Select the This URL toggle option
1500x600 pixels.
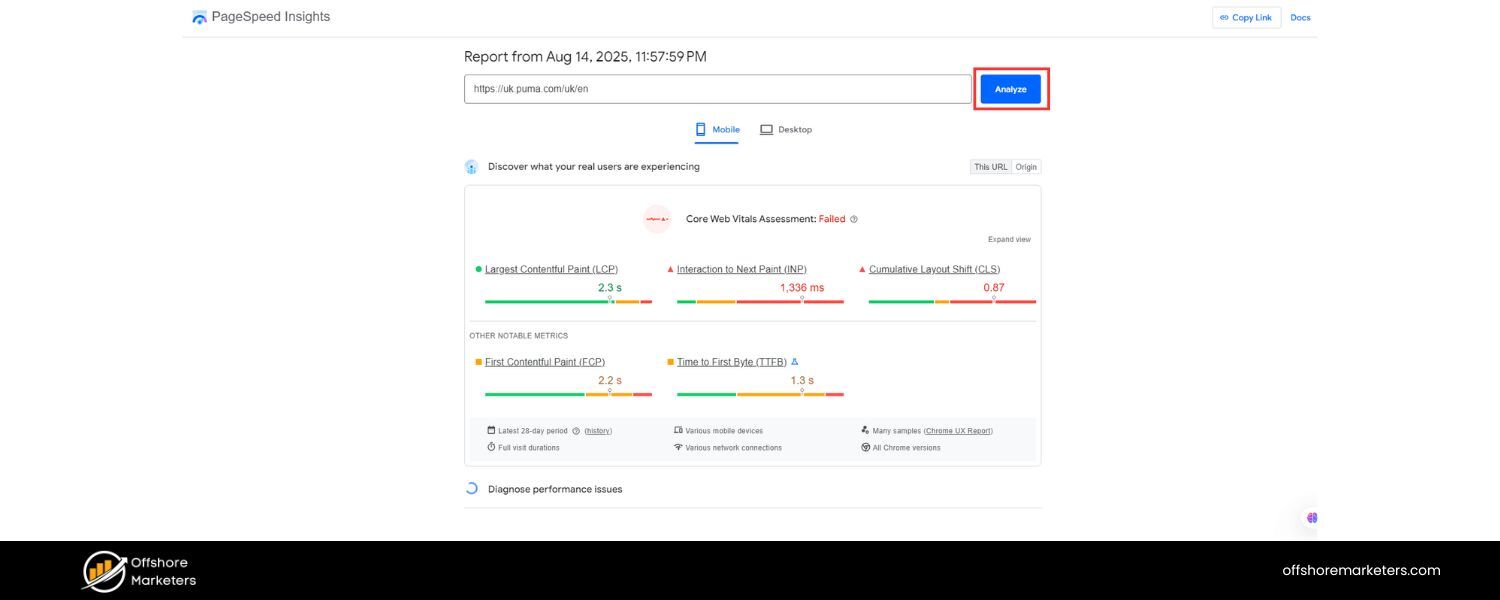[x=990, y=167]
